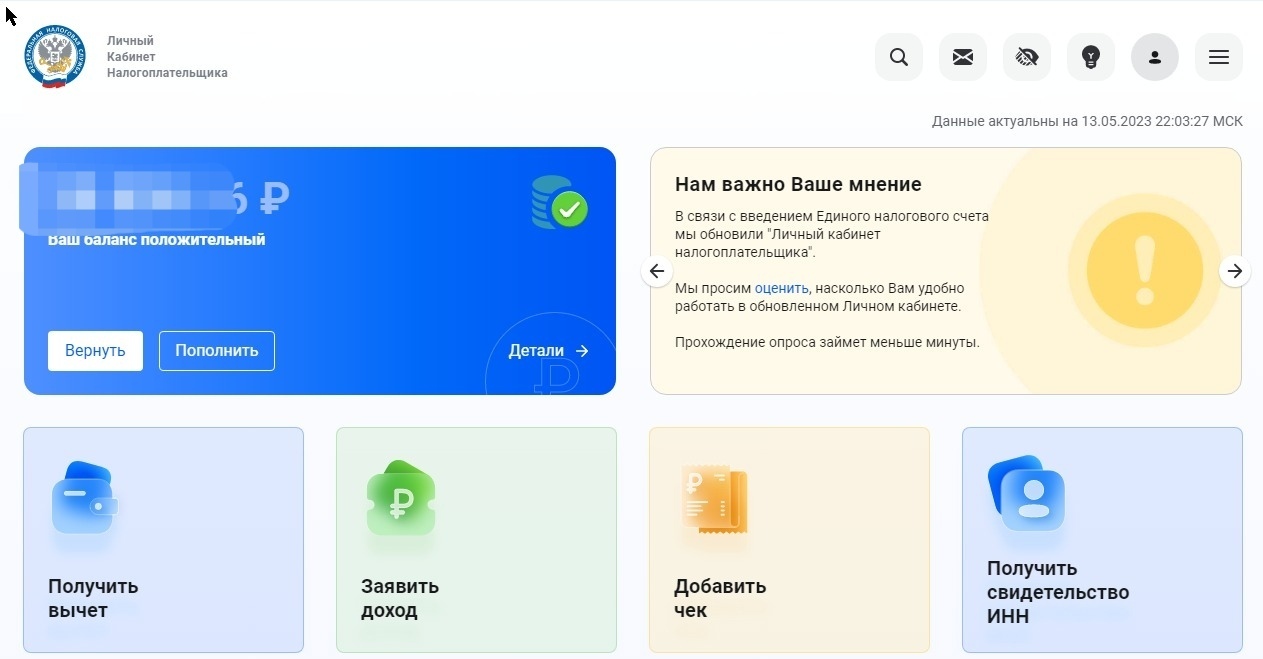
Task: Expand the hamburger menu
Action: [x=1218, y=57]
